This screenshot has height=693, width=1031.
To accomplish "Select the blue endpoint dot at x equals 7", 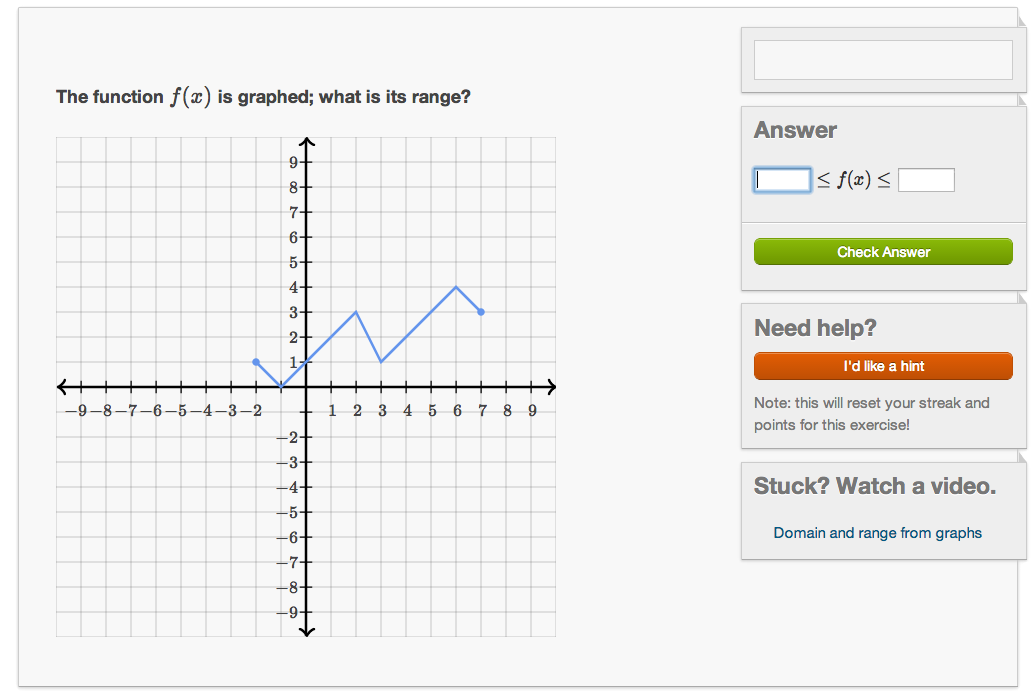I will (x=481, y=312).
